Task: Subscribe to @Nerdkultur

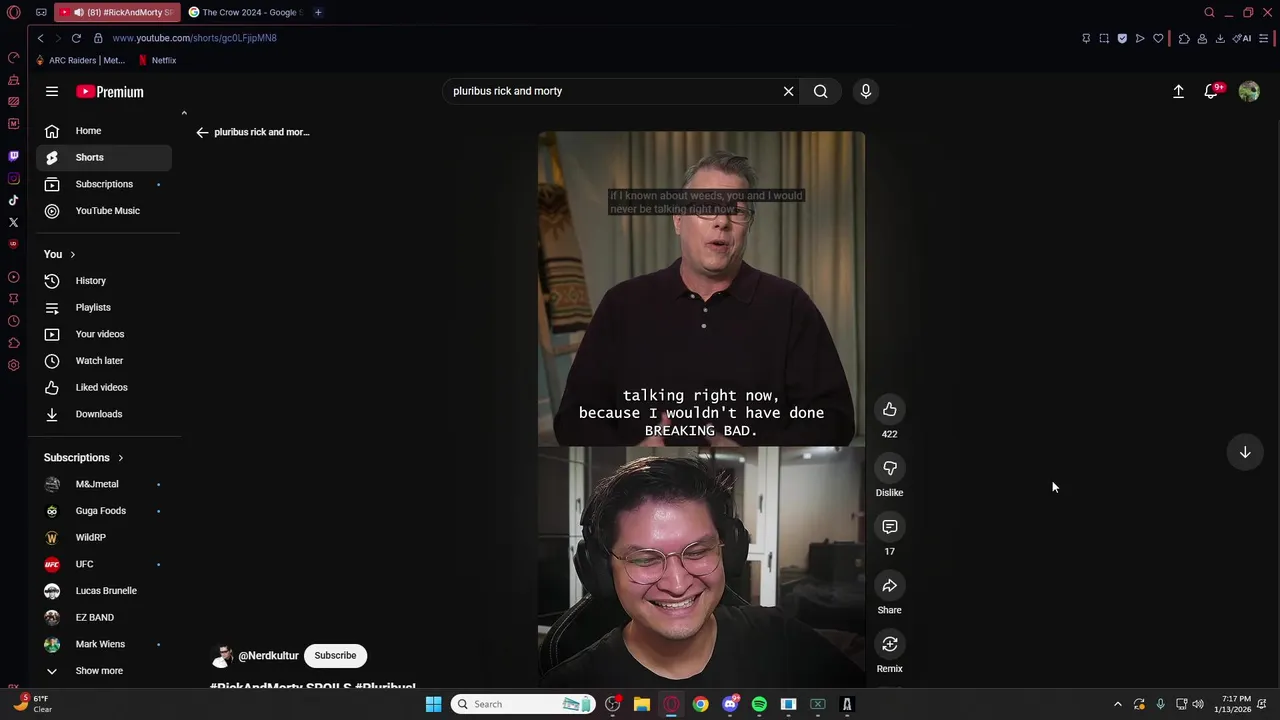Action: (x=335, y=655)
